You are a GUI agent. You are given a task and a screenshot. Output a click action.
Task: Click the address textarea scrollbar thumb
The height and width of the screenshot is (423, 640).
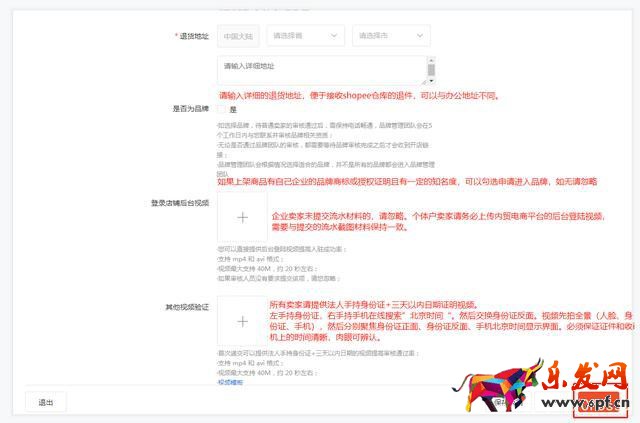click(430, 70)
